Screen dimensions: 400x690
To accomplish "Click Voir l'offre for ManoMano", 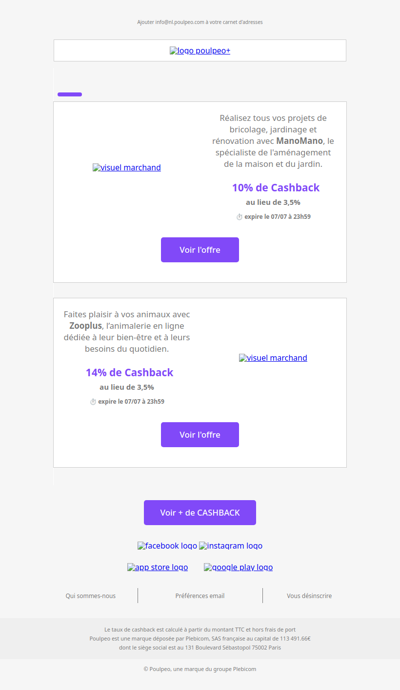I will pos(200,250).
